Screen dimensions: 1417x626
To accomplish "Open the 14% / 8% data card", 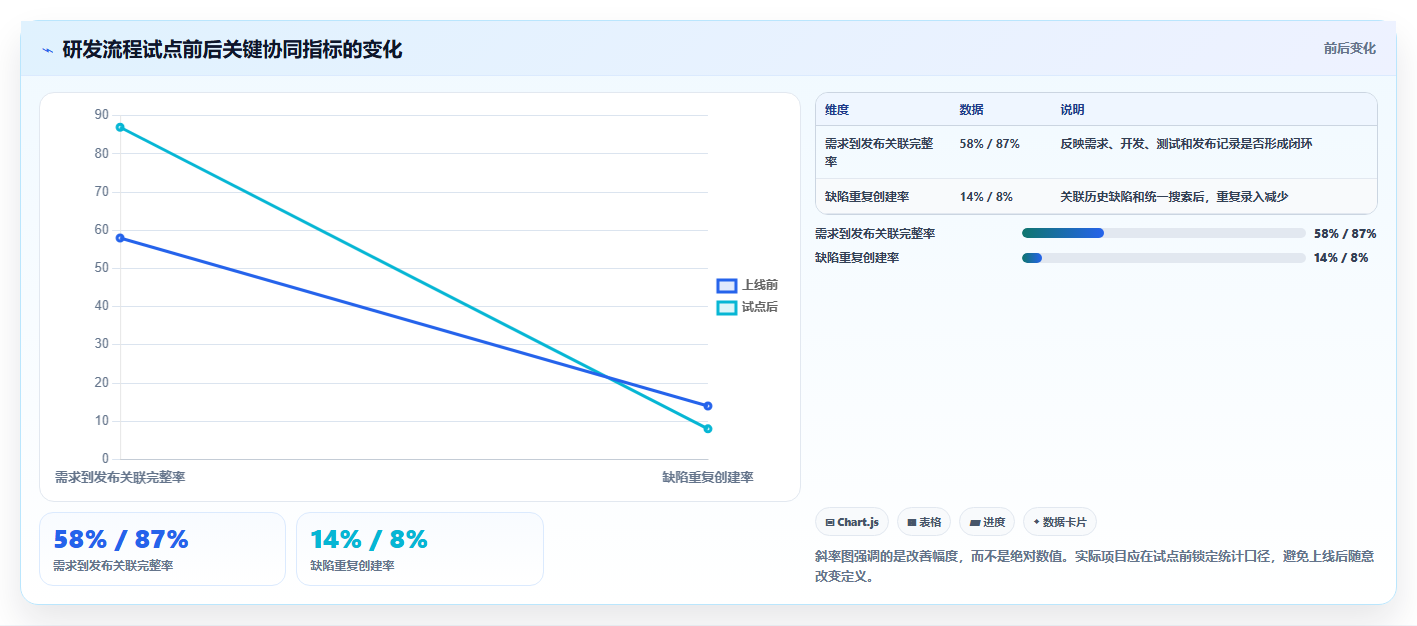I will pyautogui.click(x=420, y=549).
